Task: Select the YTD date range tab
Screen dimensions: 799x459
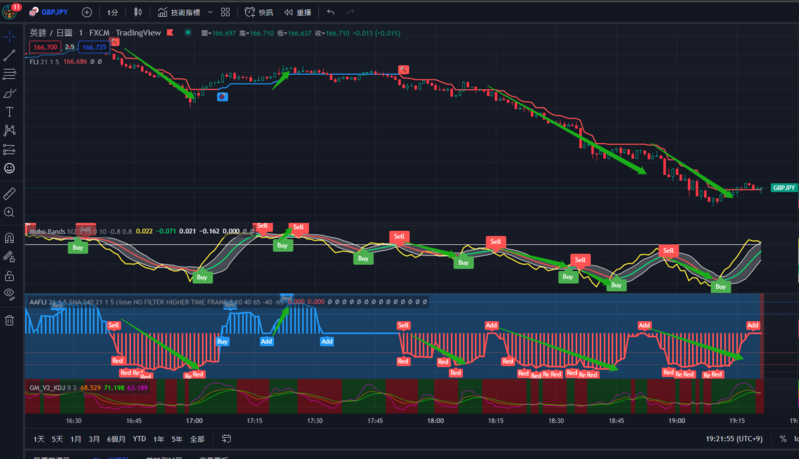Action: (139, 439)
